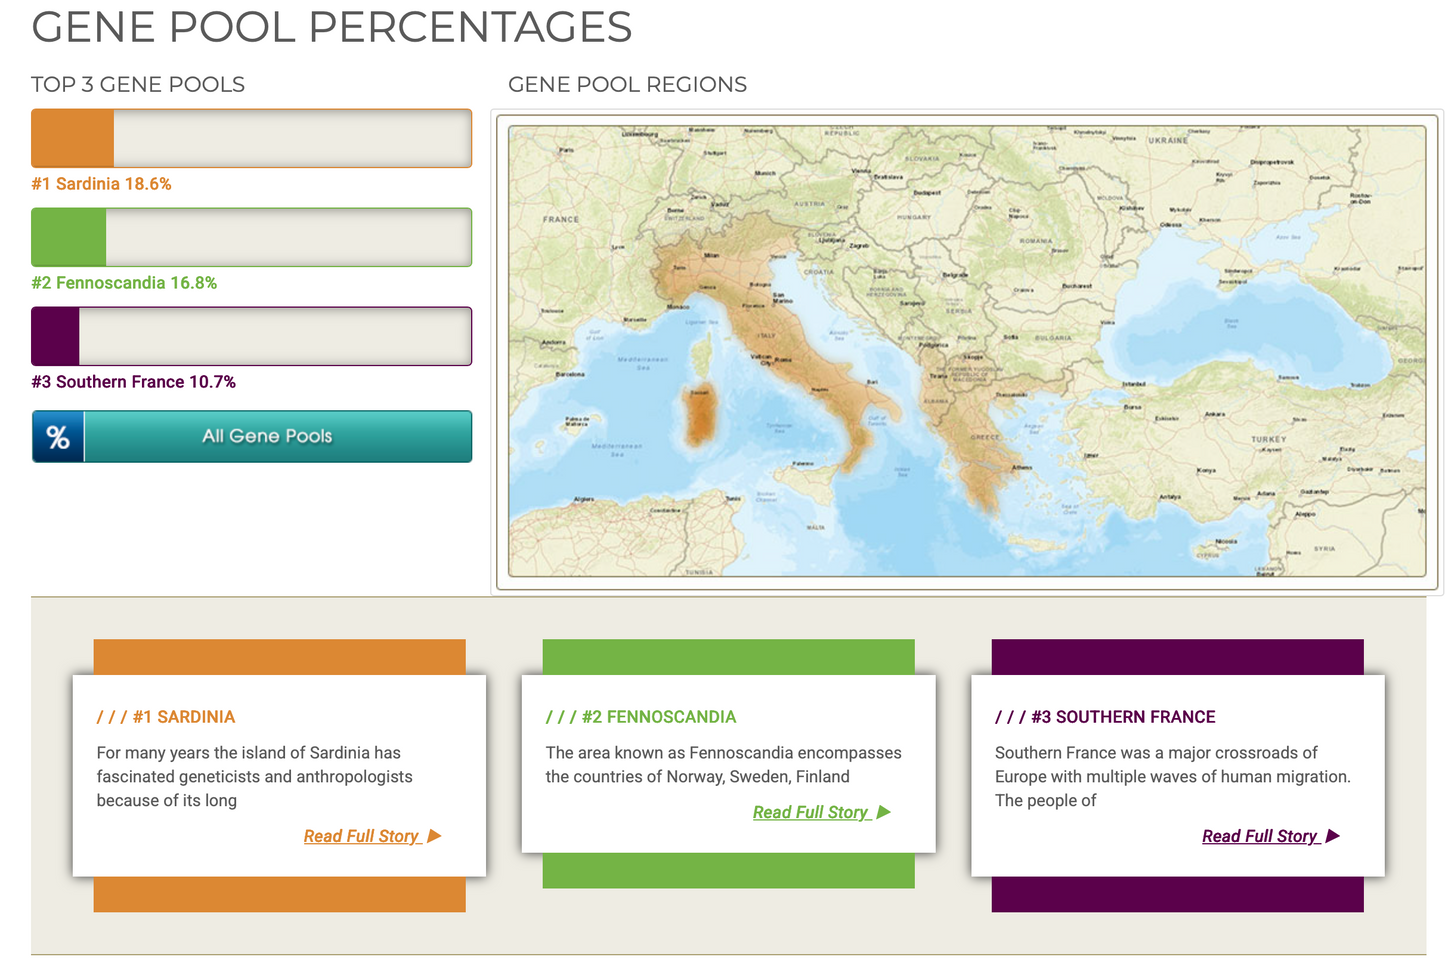Open the All Gene Pools button
This screenshot has height=966, width=1445.
point(267,437)
